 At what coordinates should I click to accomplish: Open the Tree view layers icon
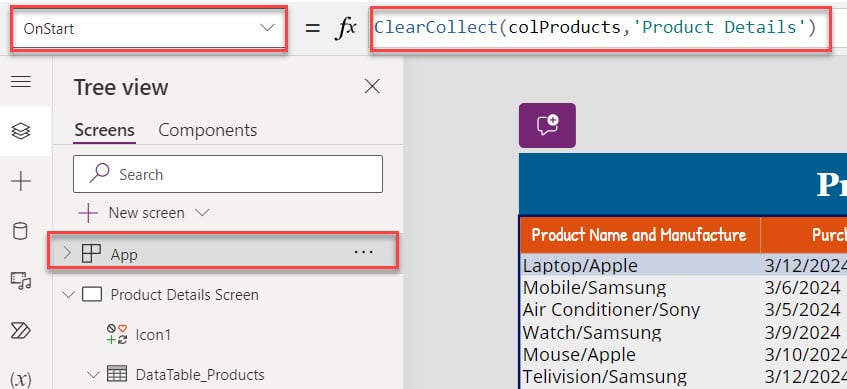click(21, 131)
